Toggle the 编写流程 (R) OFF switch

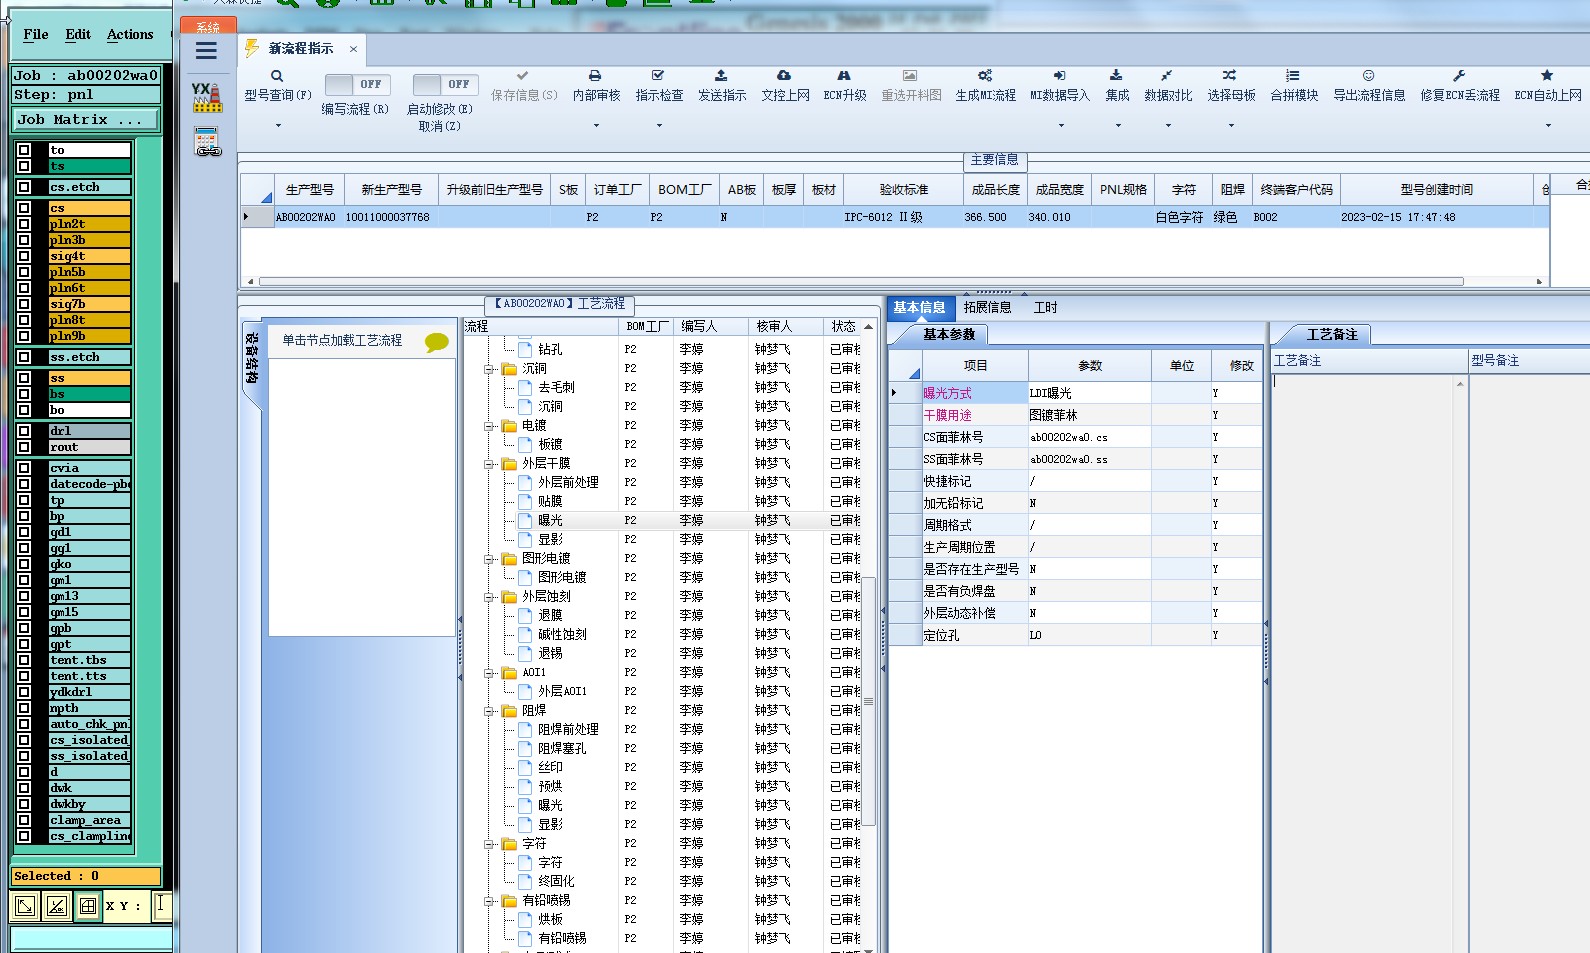tap(356, 85)
